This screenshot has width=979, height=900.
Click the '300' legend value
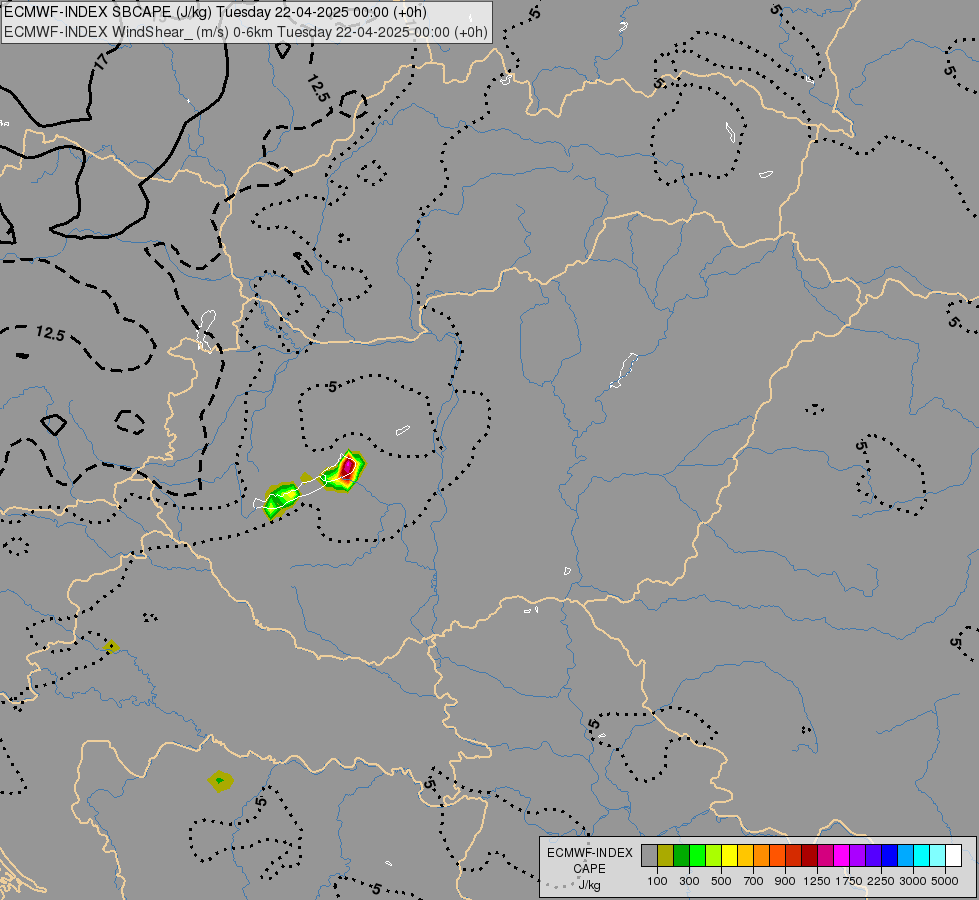689,881
